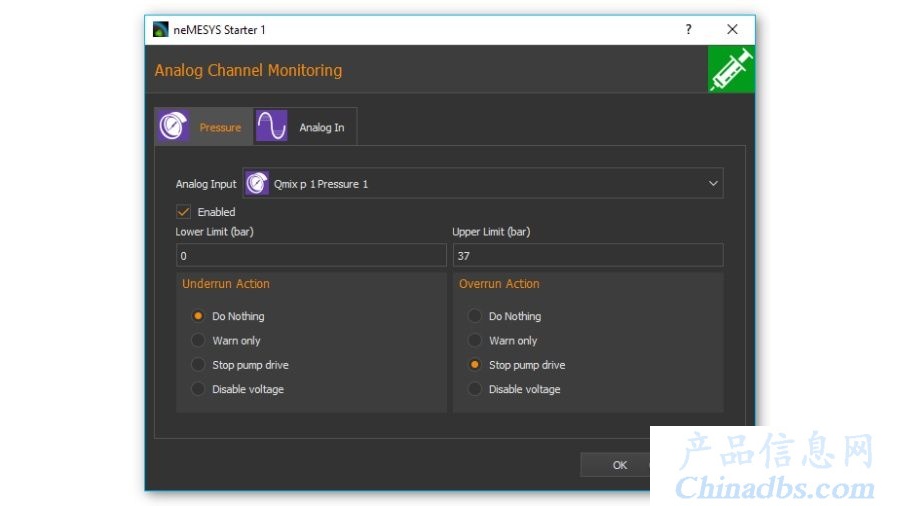Image resolution: width=900 pixels, height=506 pixels.
Task: Switch to the Pressure tab
Action: (x=203, y=126)
